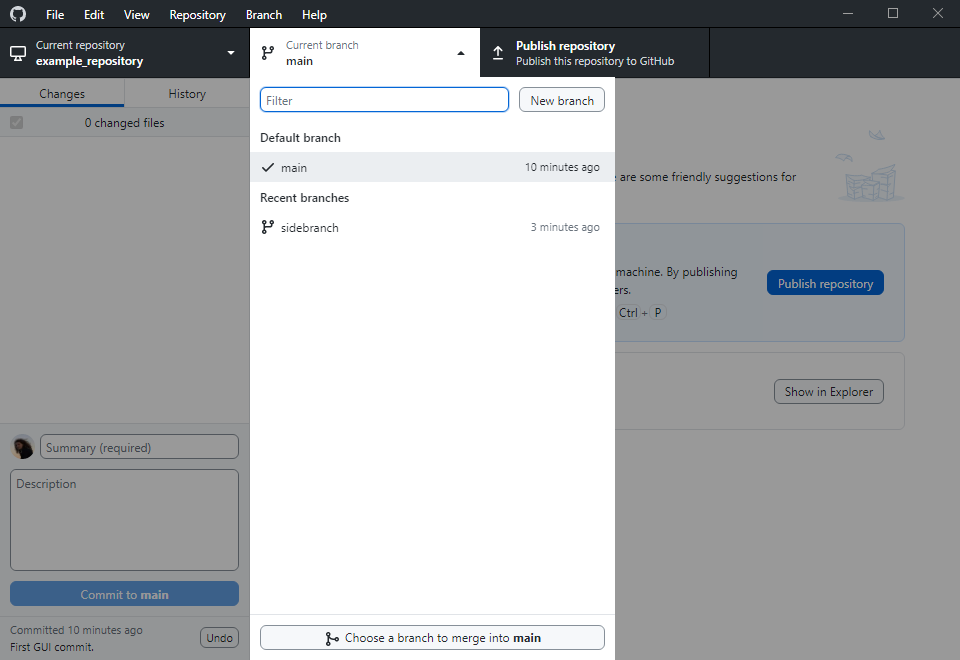Click the 'Committed 10 minutes ago' text

click(x=77, y=630)
